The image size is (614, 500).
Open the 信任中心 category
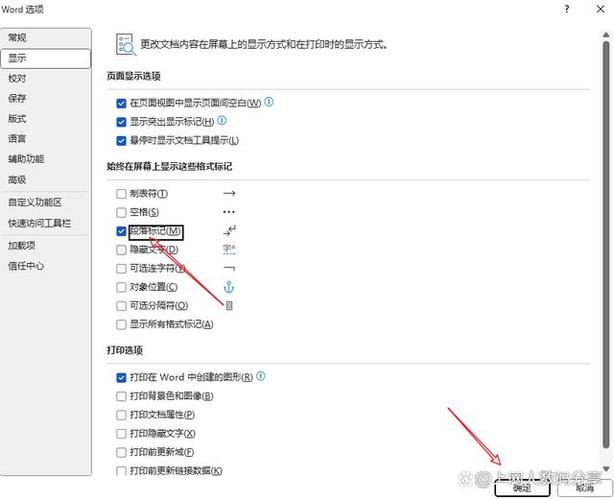pyautogui.click(x=46, y=266)
